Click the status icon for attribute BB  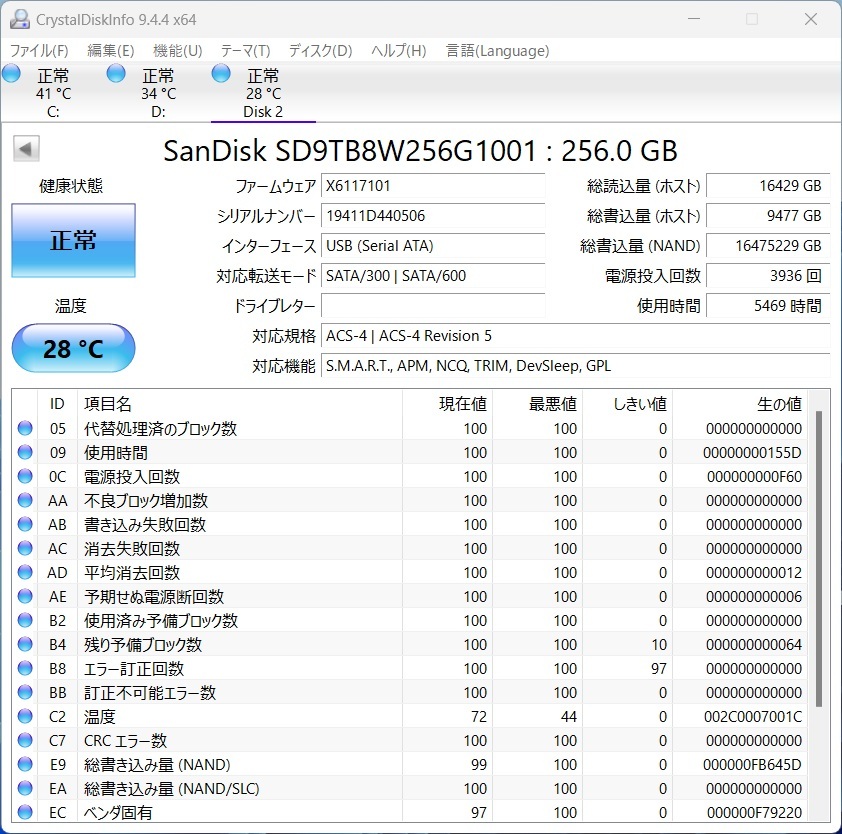tap(25, 692)
